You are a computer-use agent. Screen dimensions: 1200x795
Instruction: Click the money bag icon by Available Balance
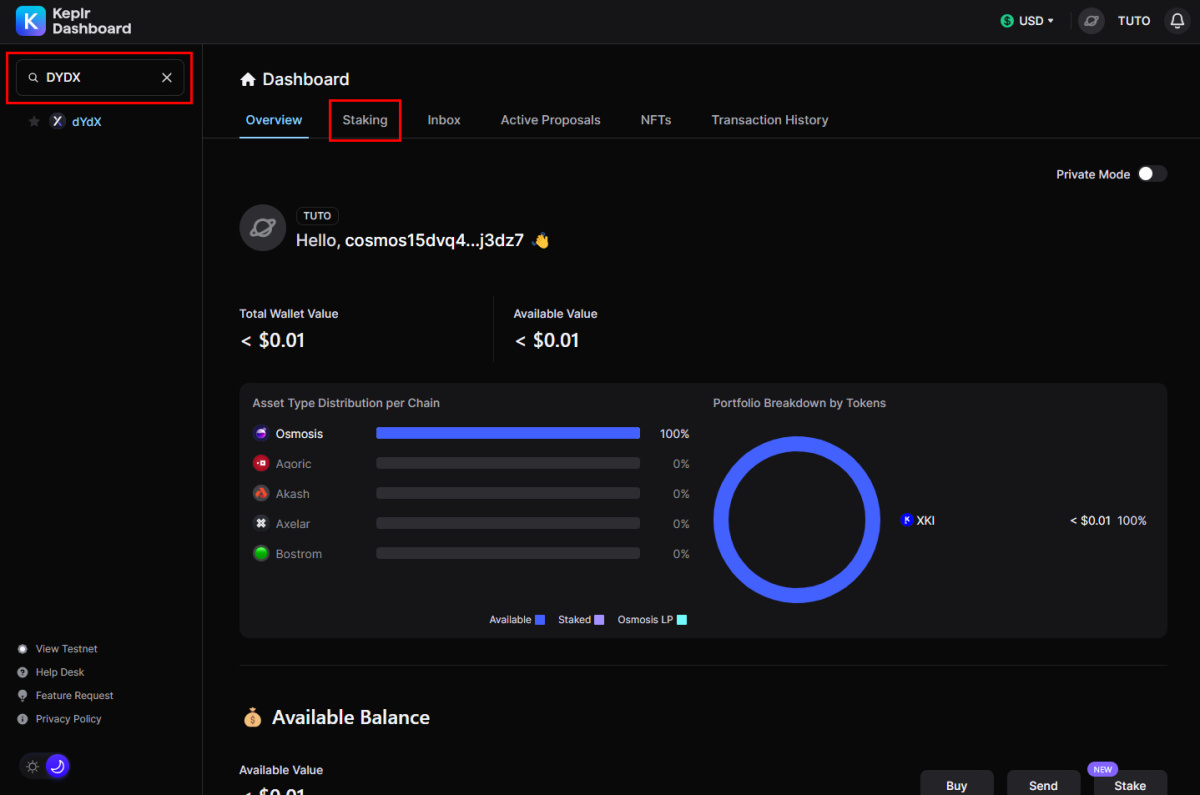click(x=252, y=717)
